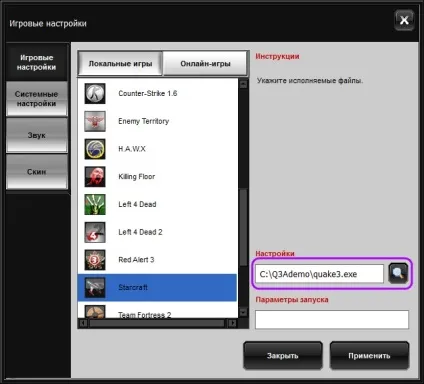This screenshot has height=384, width=424.
Task: Select Killing Floor in the list
Action: [158, 177]
